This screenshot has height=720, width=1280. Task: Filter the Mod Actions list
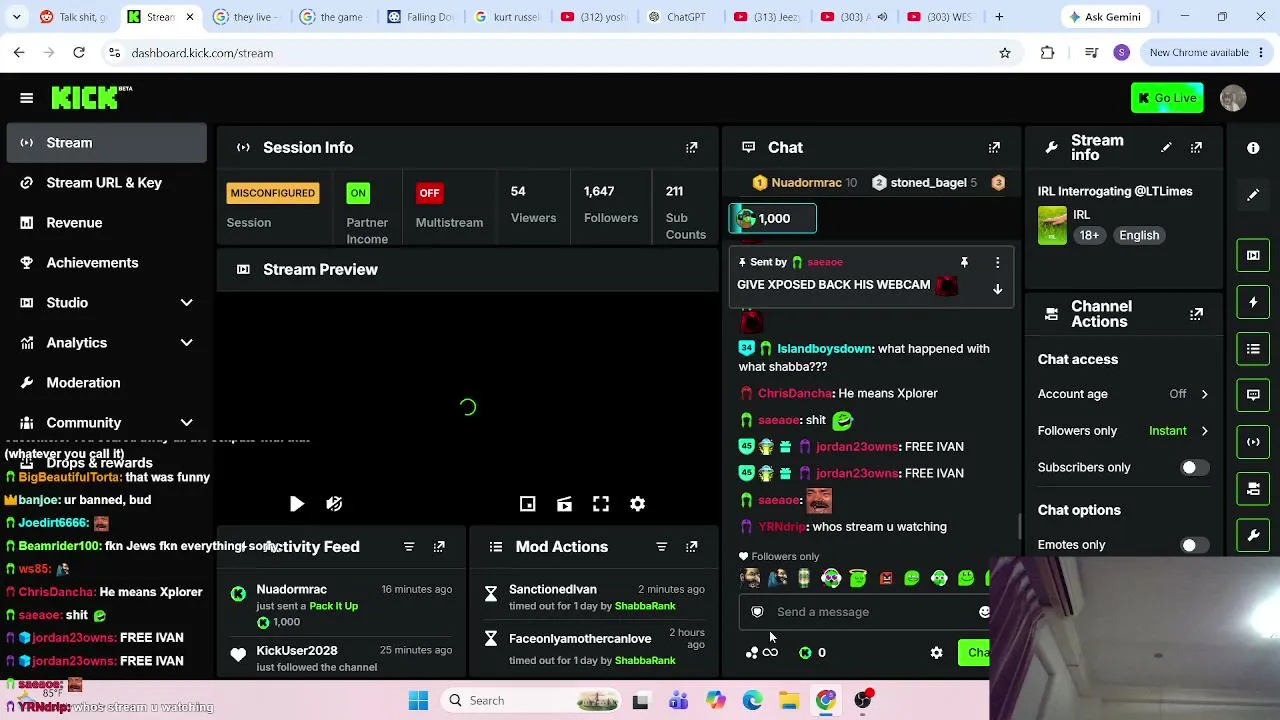click(661, 547)
